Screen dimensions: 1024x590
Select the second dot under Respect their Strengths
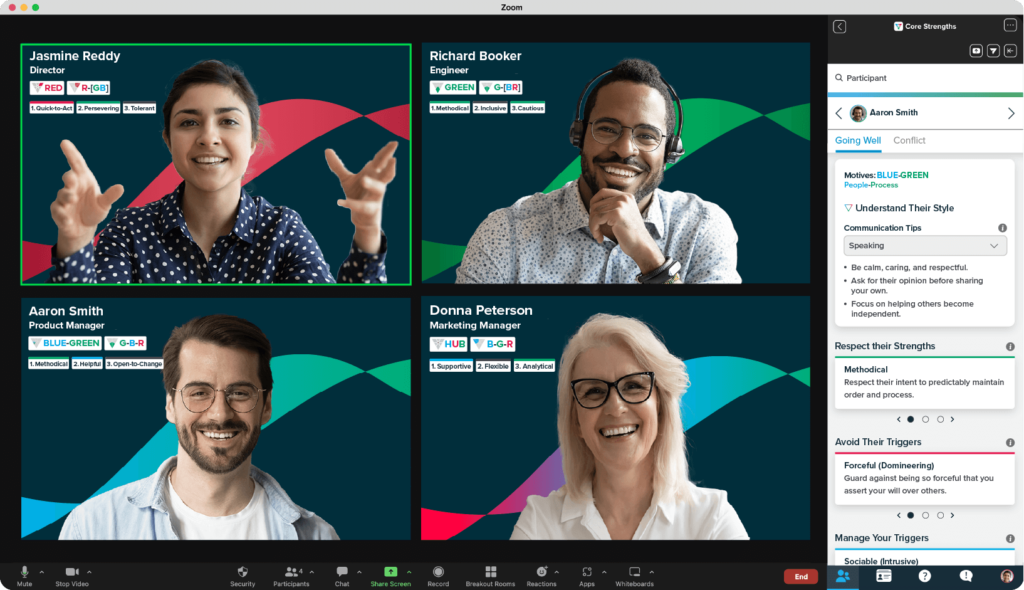925,419
